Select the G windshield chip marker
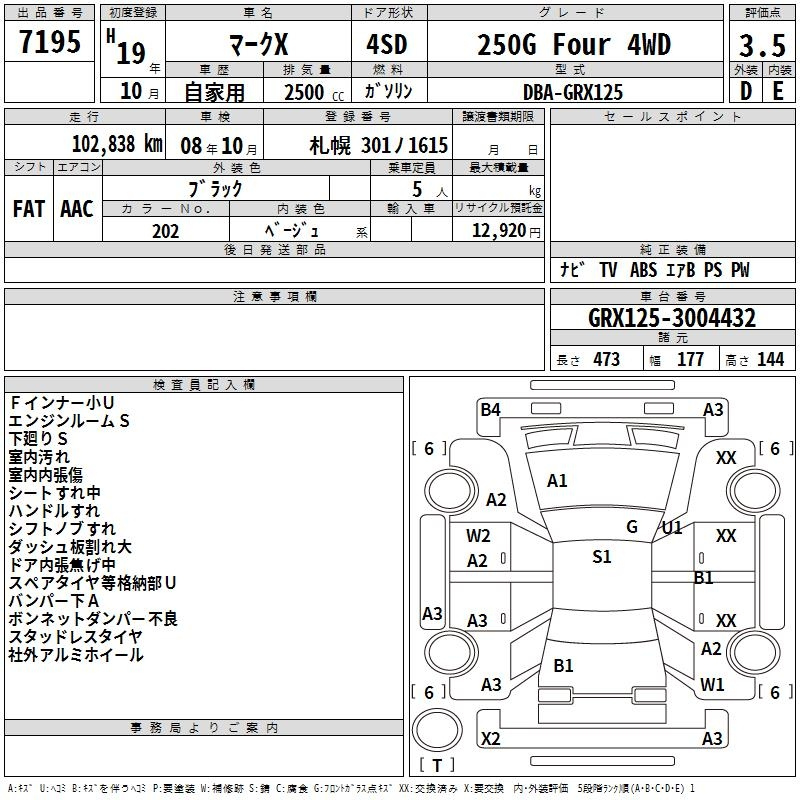The width and height of the screenshot is (800, 800). pos(632,527)
